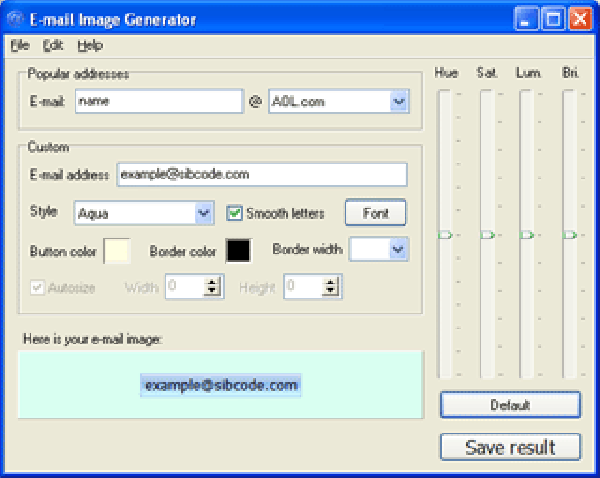Open the File menu
Viewport: 600px width, 478px height.
[x=20, y=46]
